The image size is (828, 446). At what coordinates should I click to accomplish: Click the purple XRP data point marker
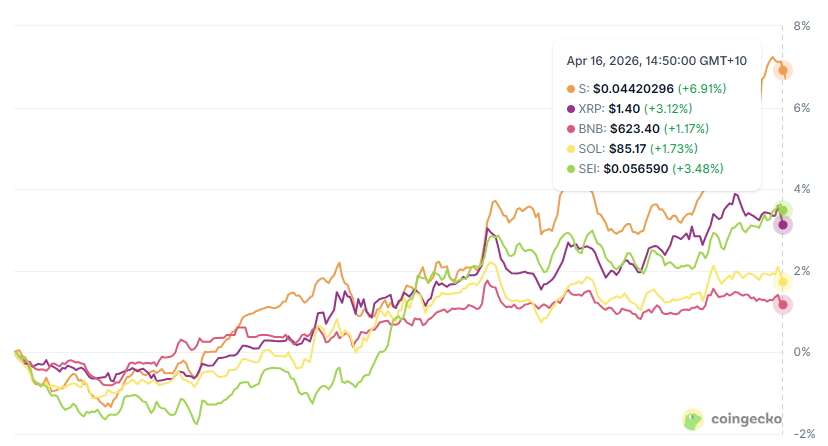tap(783, 225)
